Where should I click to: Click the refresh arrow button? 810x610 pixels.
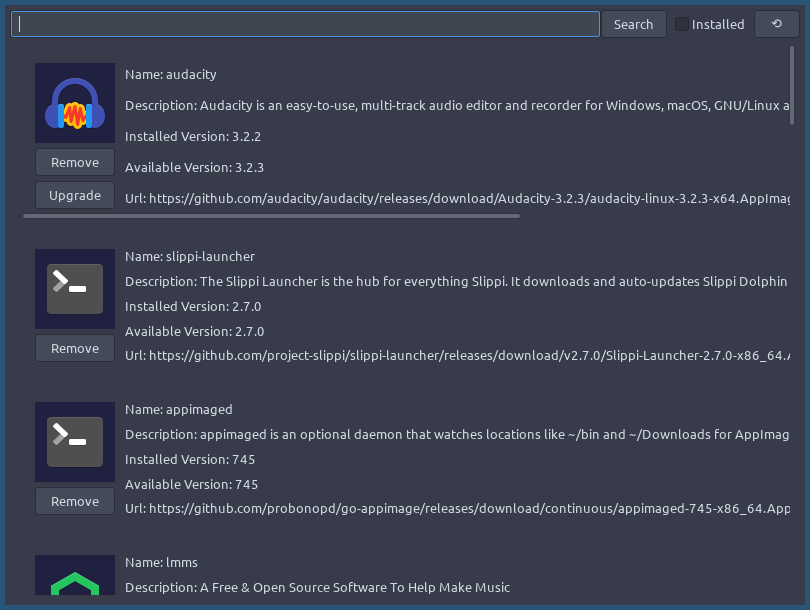[776, 24]
